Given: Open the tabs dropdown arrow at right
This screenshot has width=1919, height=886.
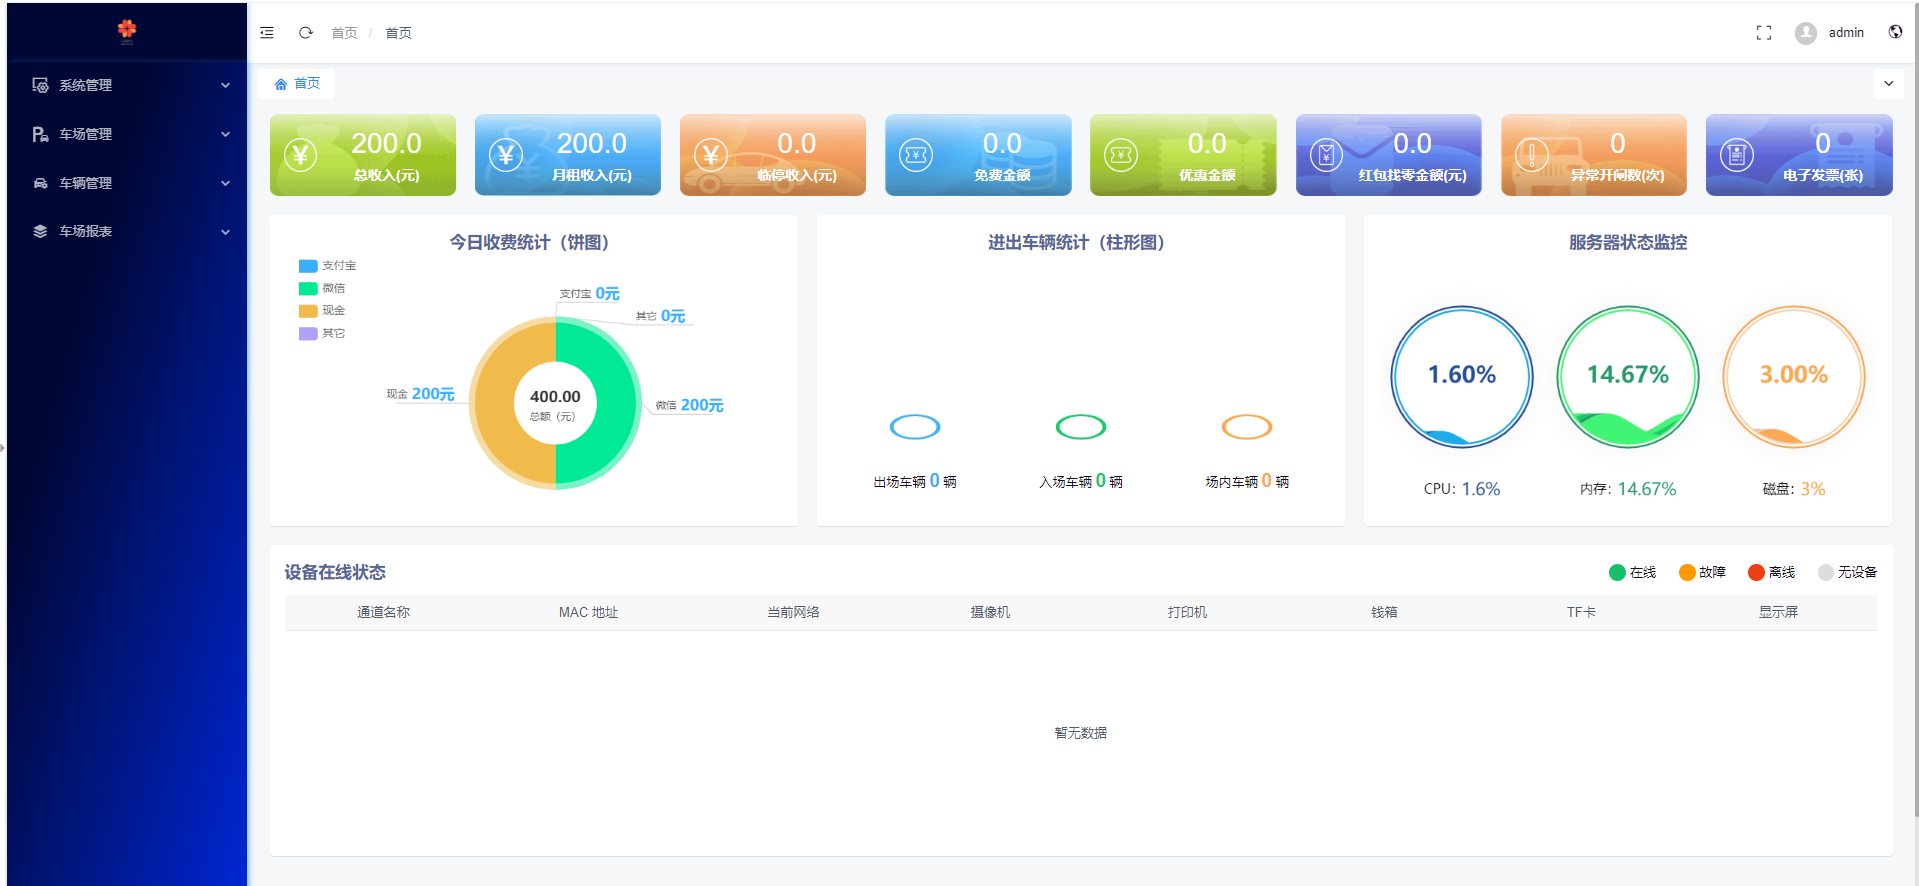Looking at the screenshot, I should (x=1888, y=84).
